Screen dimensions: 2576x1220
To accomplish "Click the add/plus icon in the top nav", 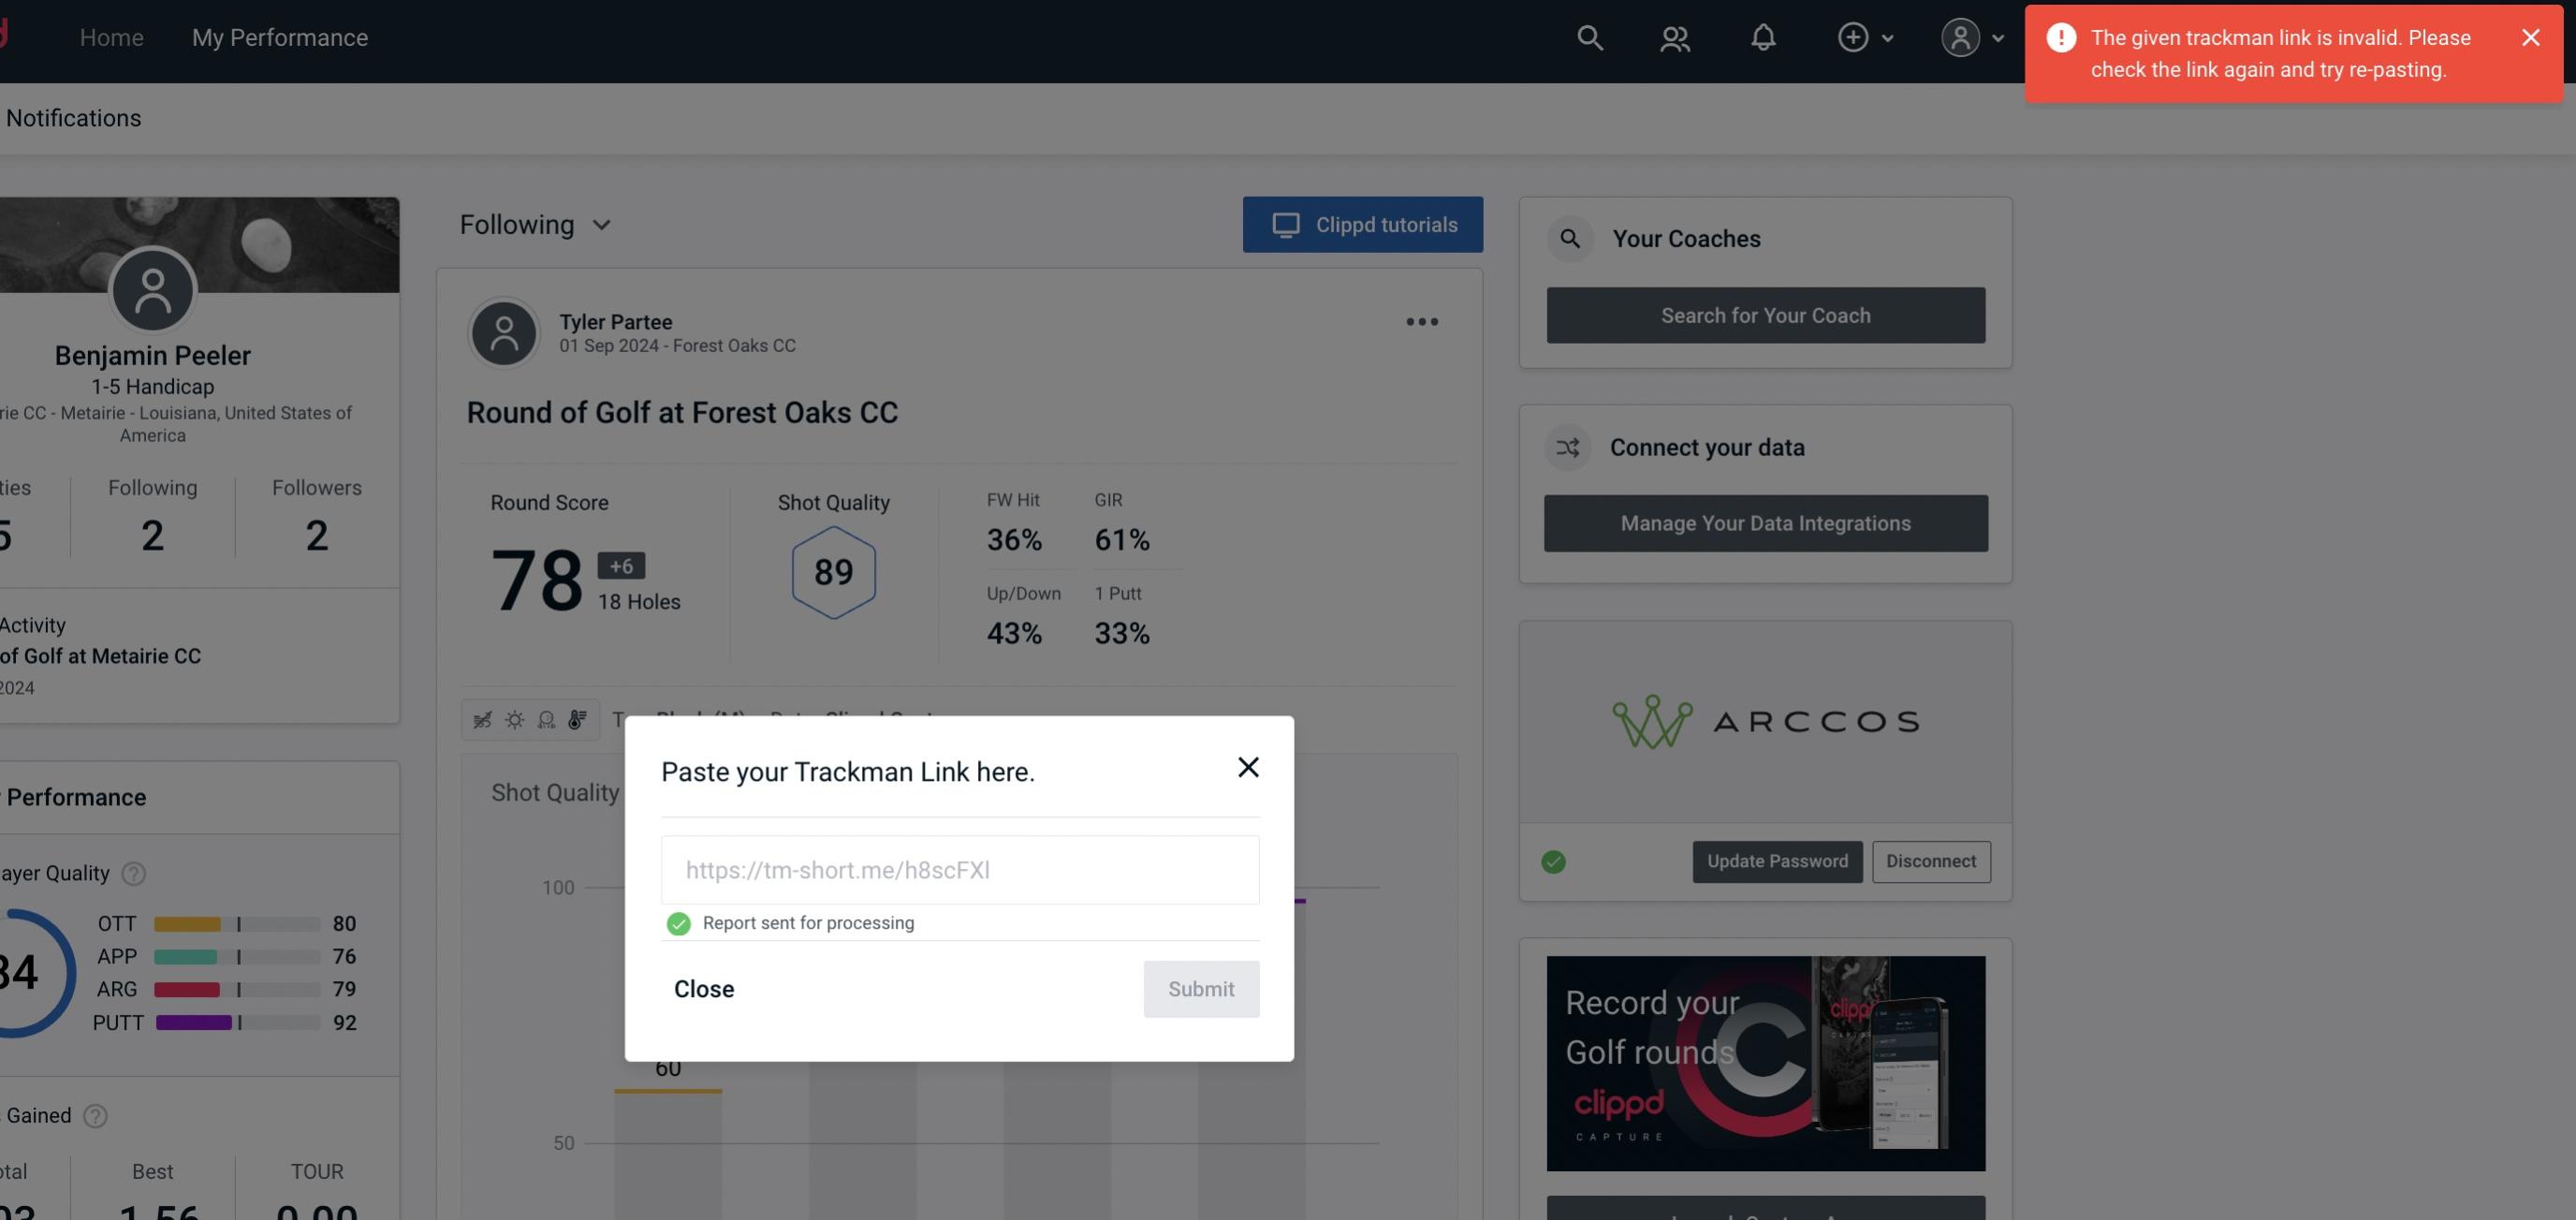I will click(x=1853, y=37).
